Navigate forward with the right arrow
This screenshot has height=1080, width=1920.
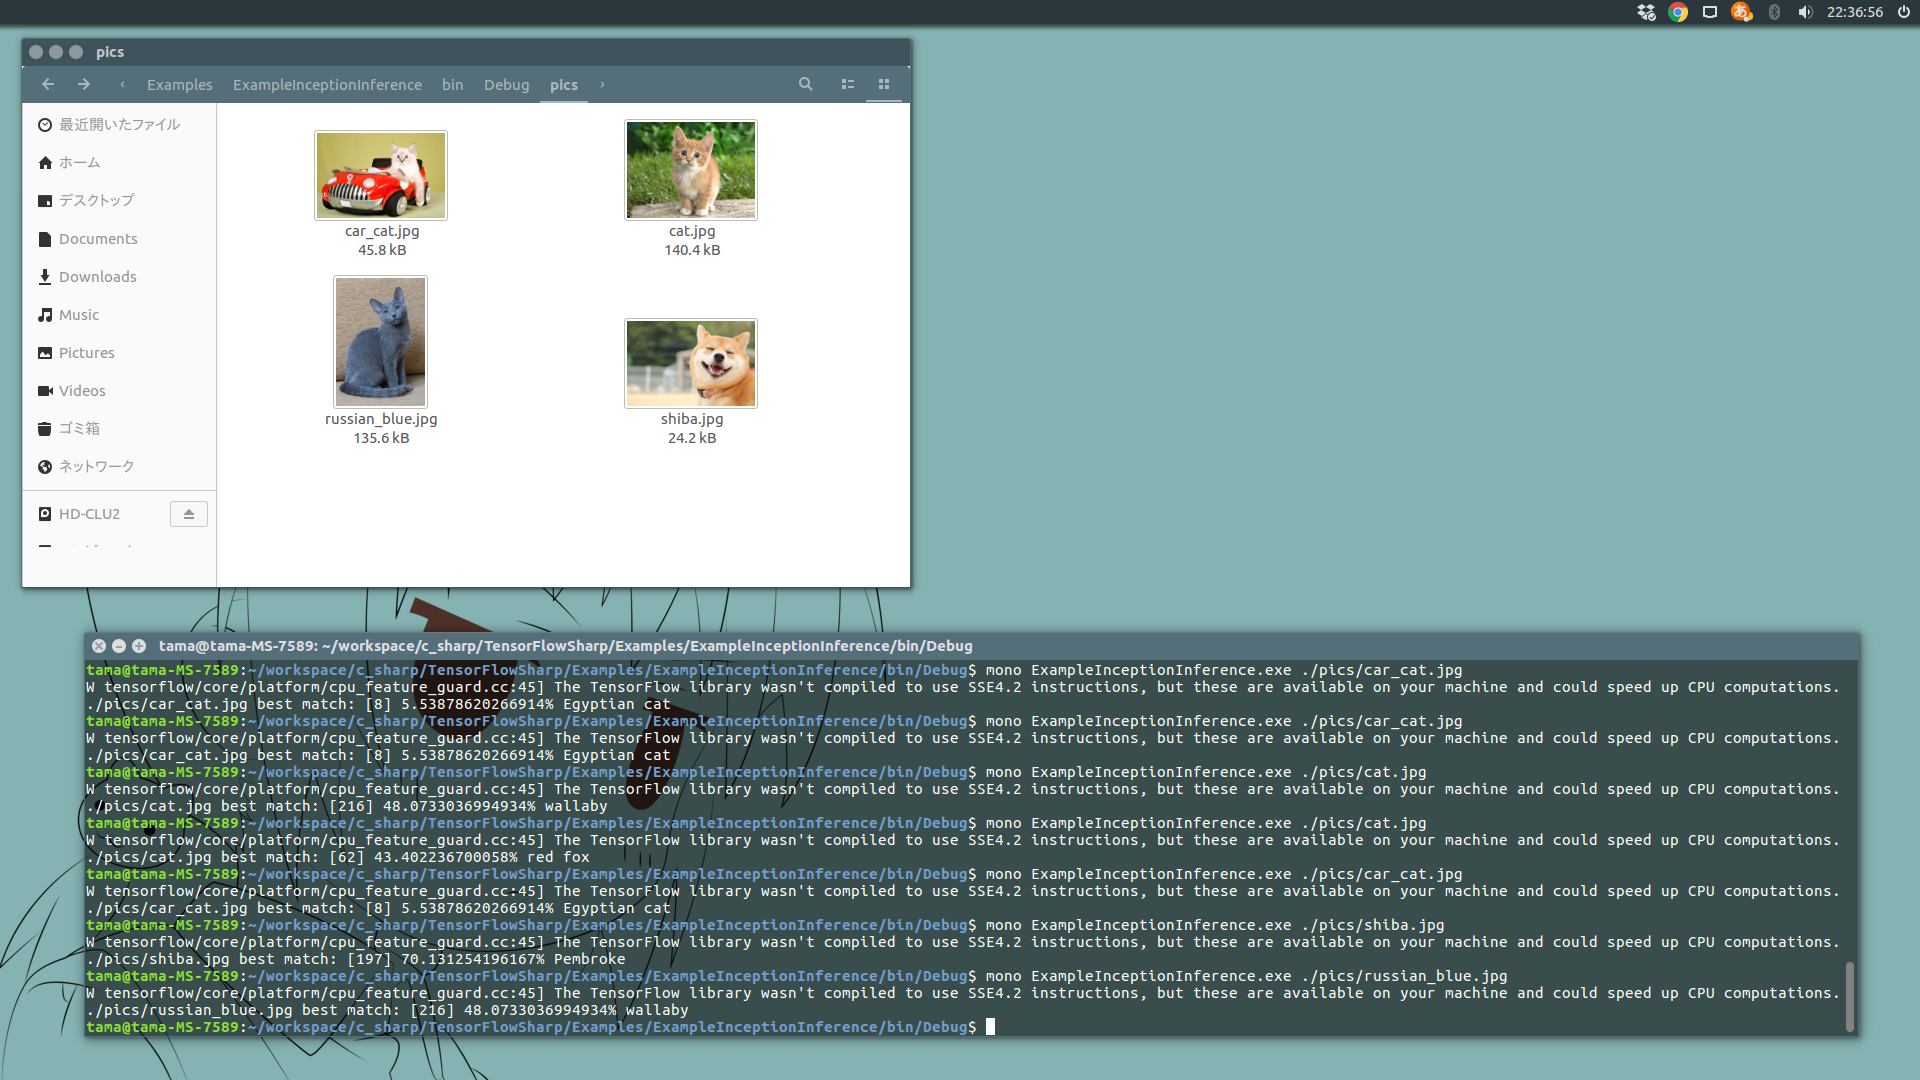84,85
